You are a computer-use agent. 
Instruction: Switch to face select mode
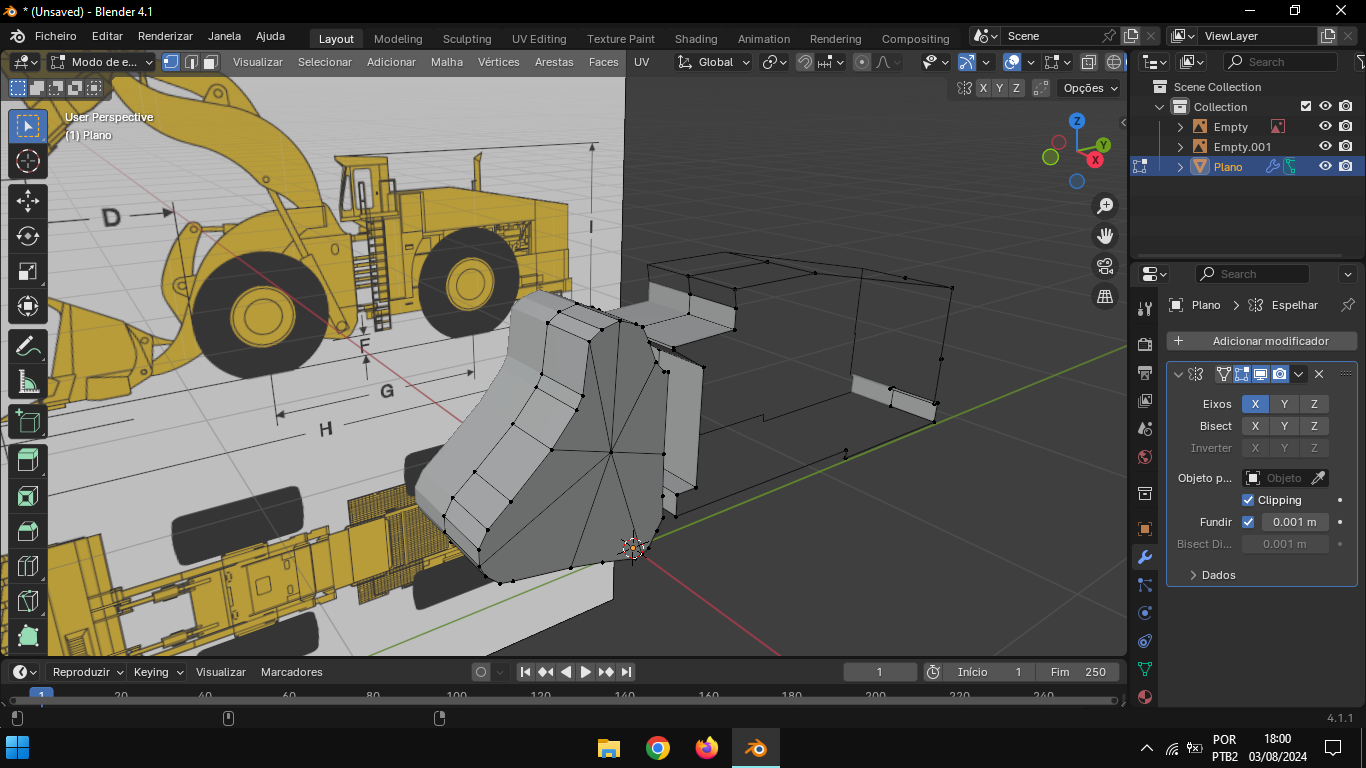[211, 62]
